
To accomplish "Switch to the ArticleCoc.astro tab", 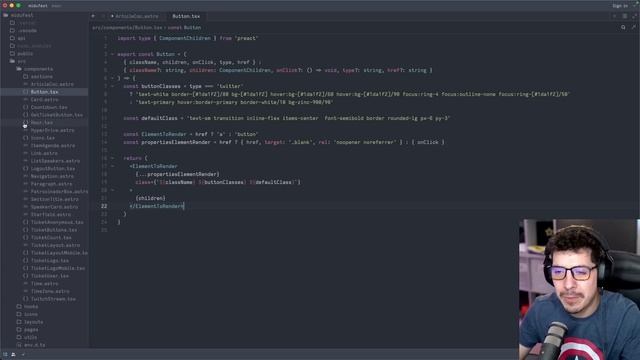I will 137,16.
